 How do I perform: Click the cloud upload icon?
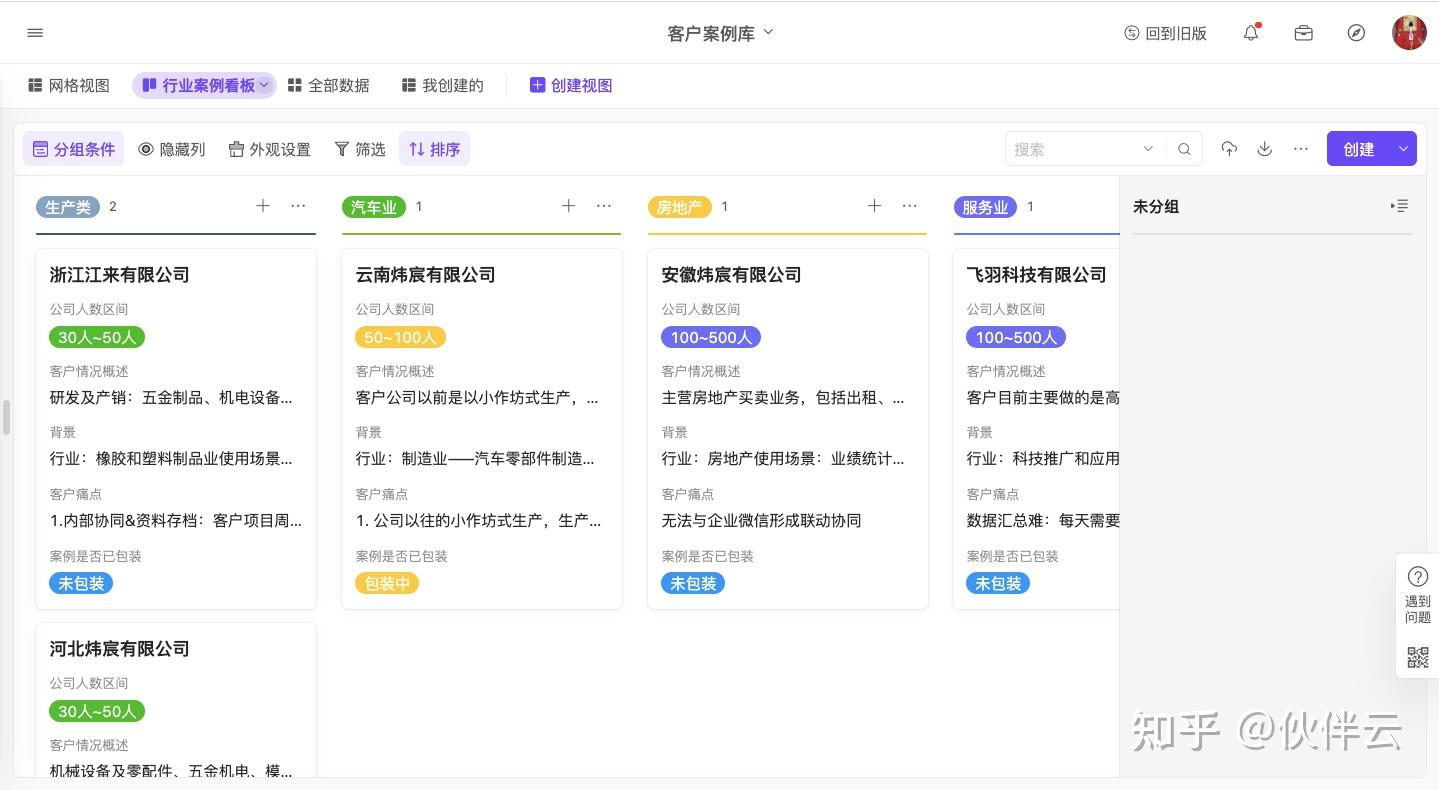point(1229,149)
